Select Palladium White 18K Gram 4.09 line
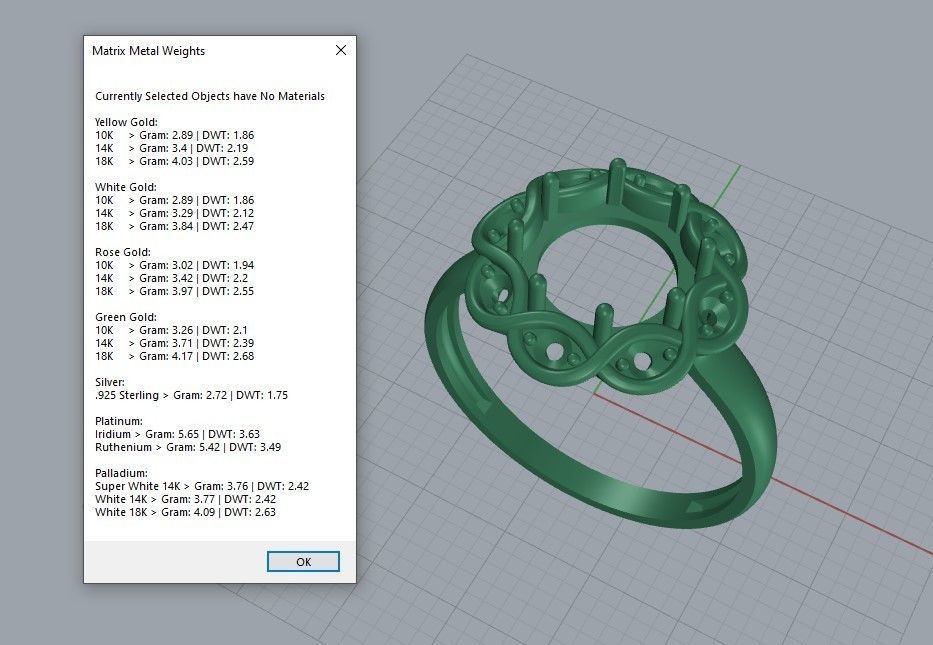 tap(185, 512)
